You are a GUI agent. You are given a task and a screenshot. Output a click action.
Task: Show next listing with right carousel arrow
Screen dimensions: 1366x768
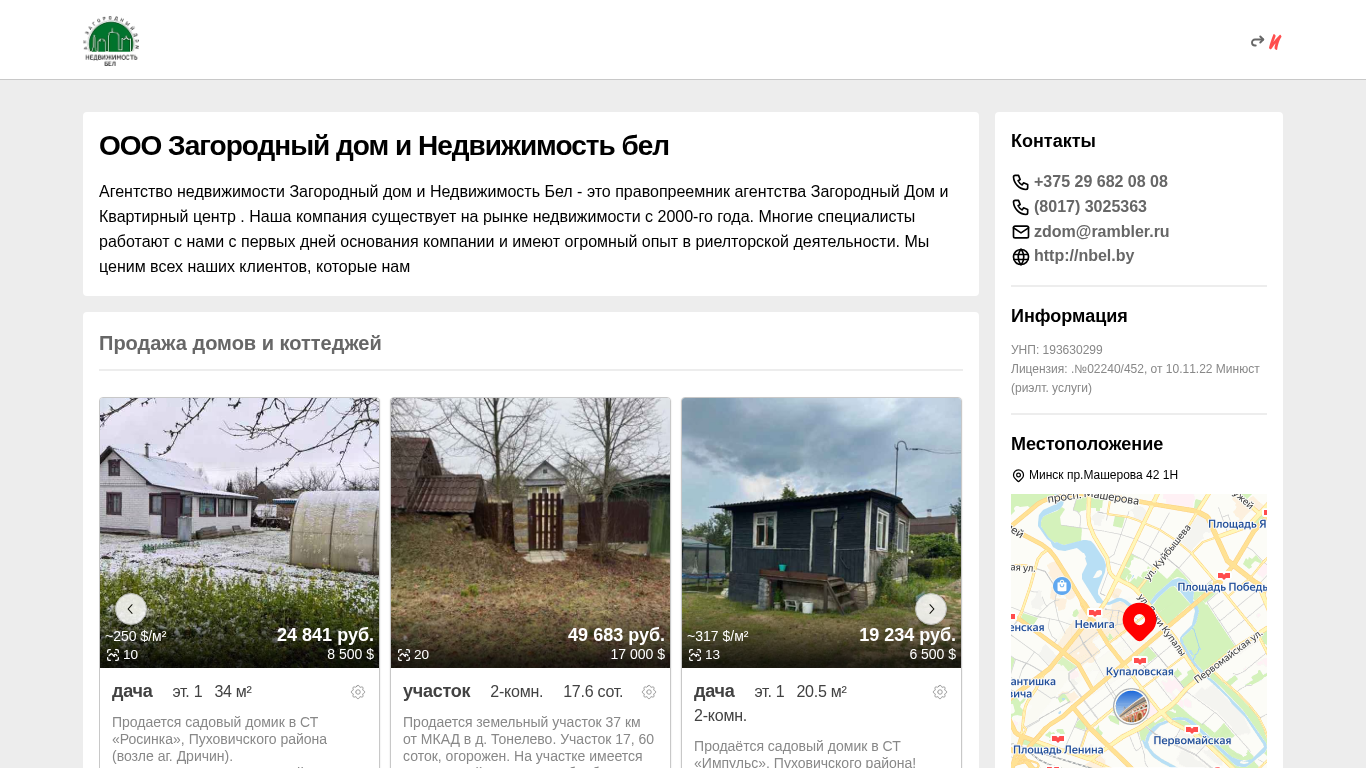click(931, 609)
